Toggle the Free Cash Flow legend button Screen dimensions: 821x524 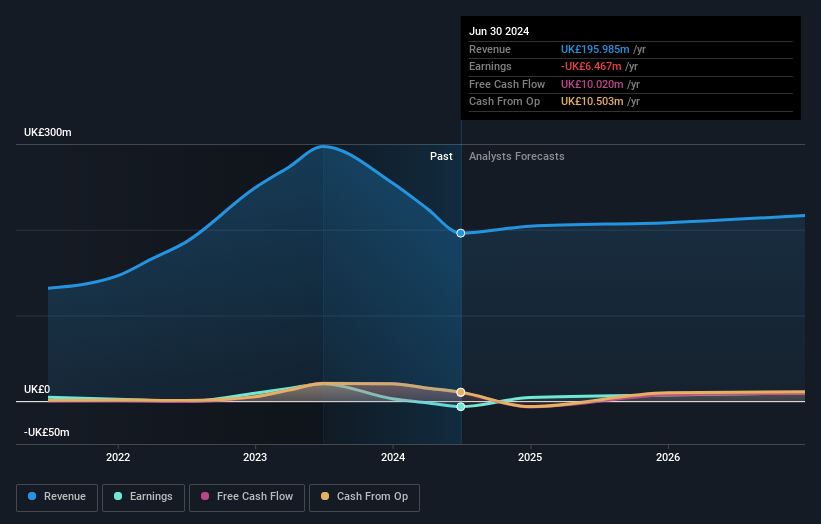click(x=247, y=497)
